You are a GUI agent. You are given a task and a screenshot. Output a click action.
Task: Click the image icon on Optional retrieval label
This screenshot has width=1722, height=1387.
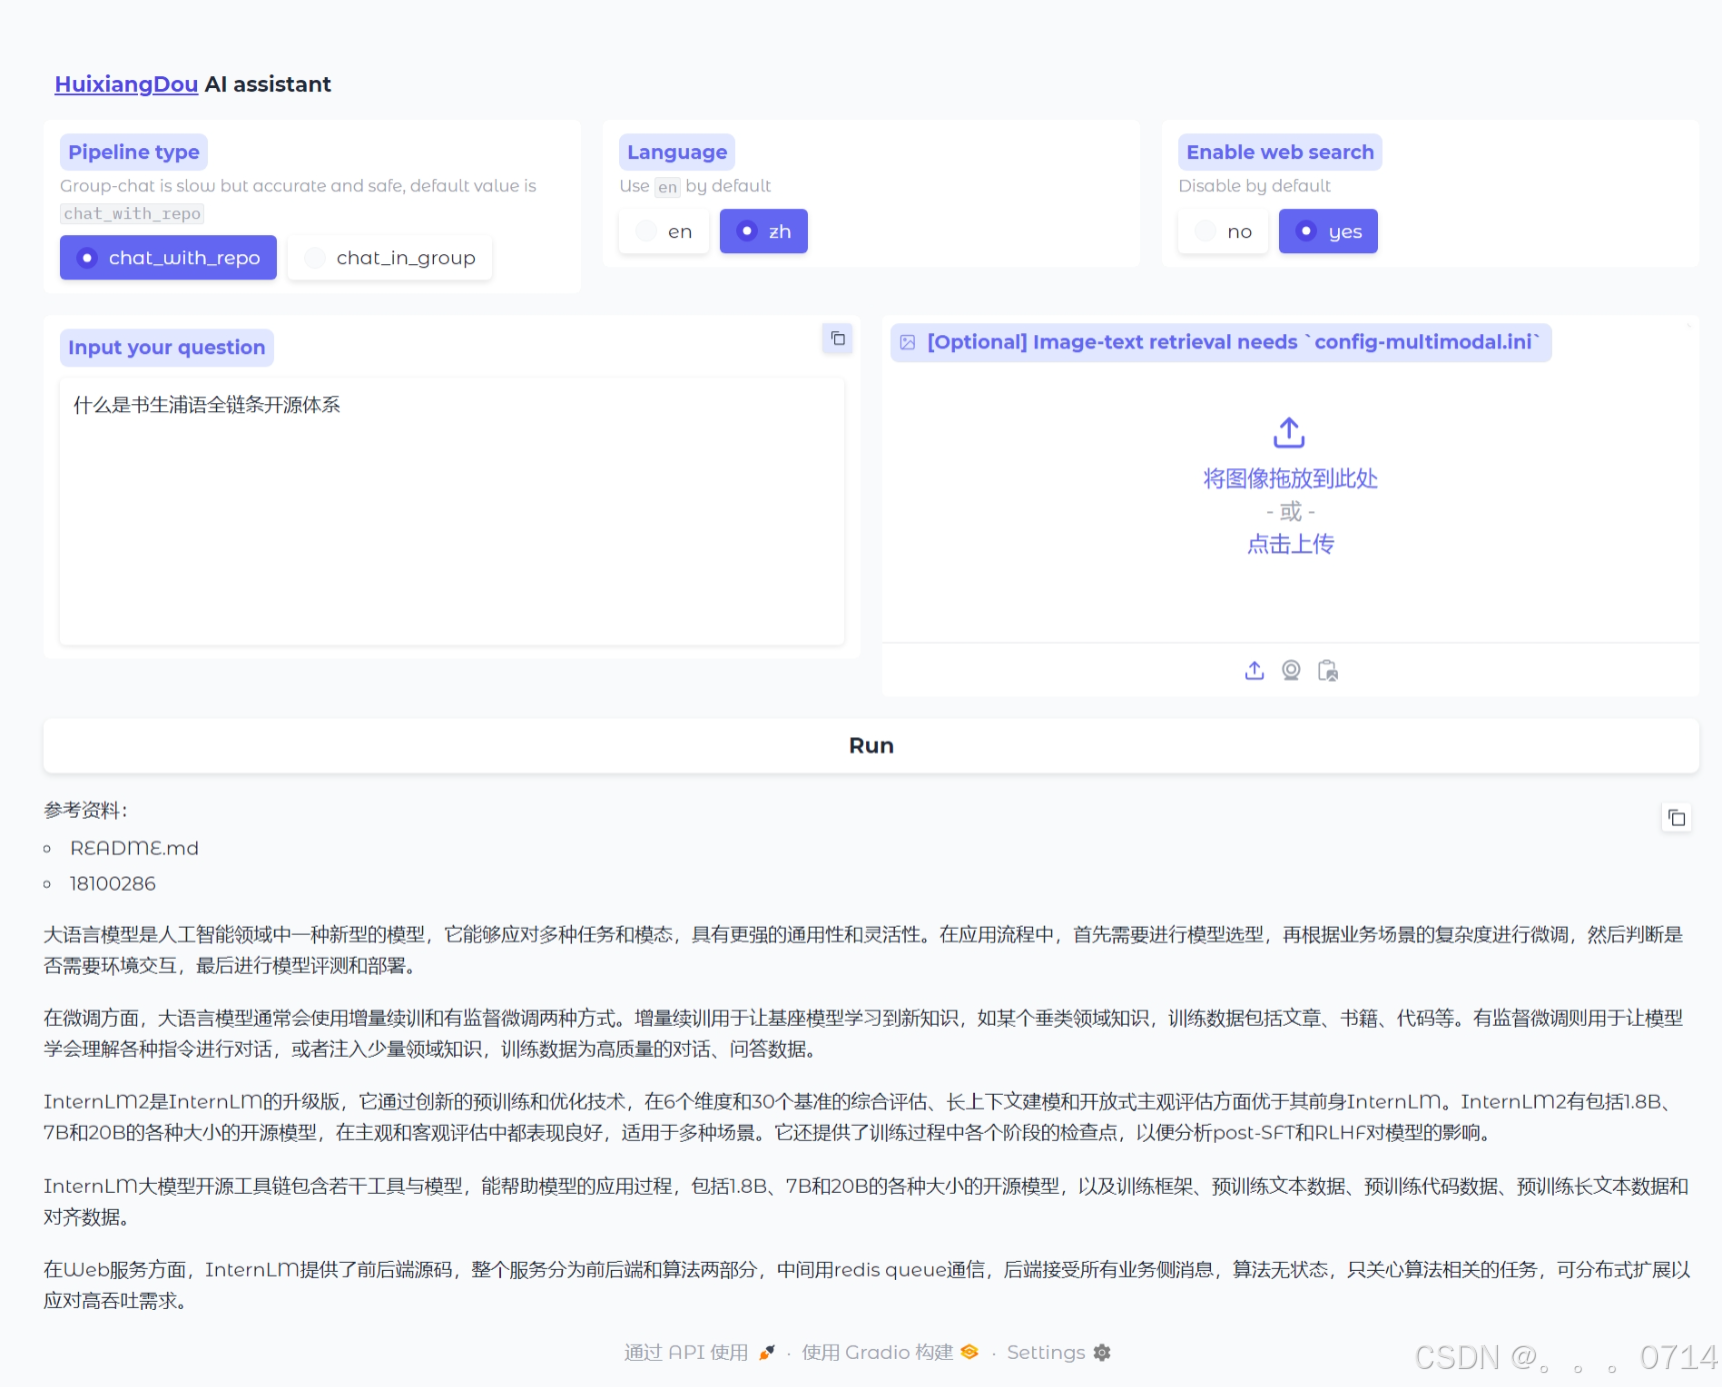pos(907,342)
